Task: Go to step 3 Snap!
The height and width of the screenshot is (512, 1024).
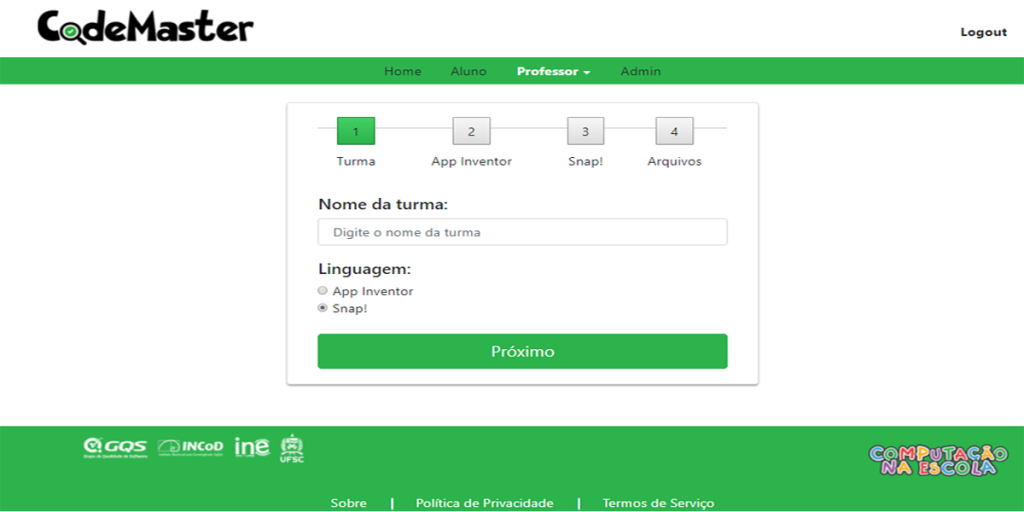Action: pos(585,131)
